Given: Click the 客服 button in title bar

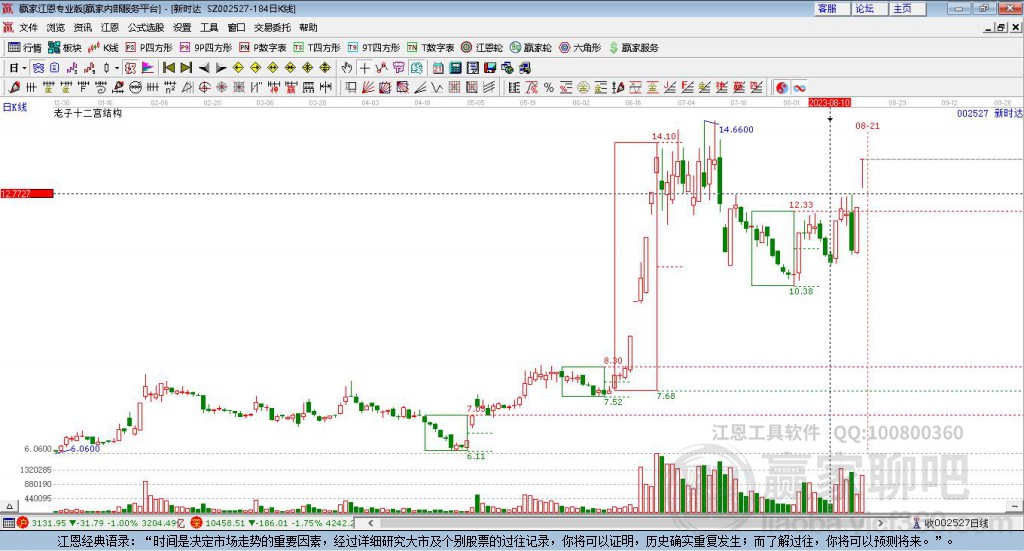Looking at the screenshot, I should click(x=831, y=8).
